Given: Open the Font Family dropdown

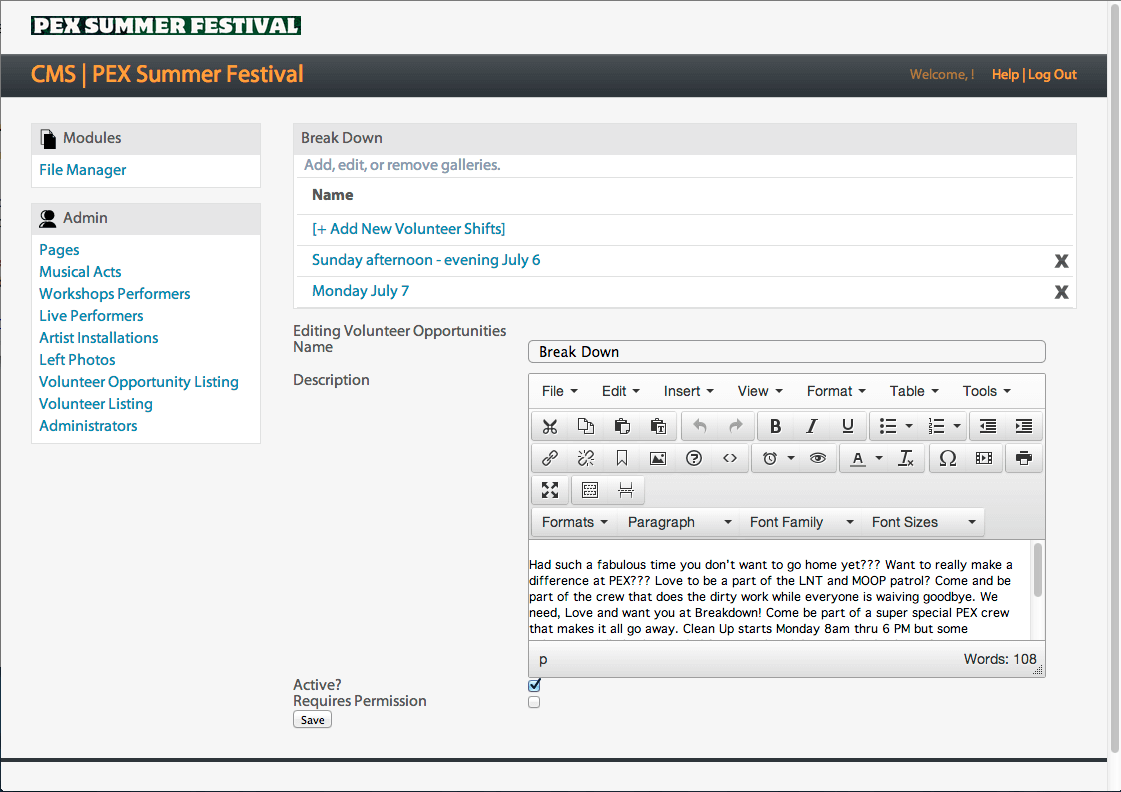Looking at the screenshot, I should click(801, 522).
